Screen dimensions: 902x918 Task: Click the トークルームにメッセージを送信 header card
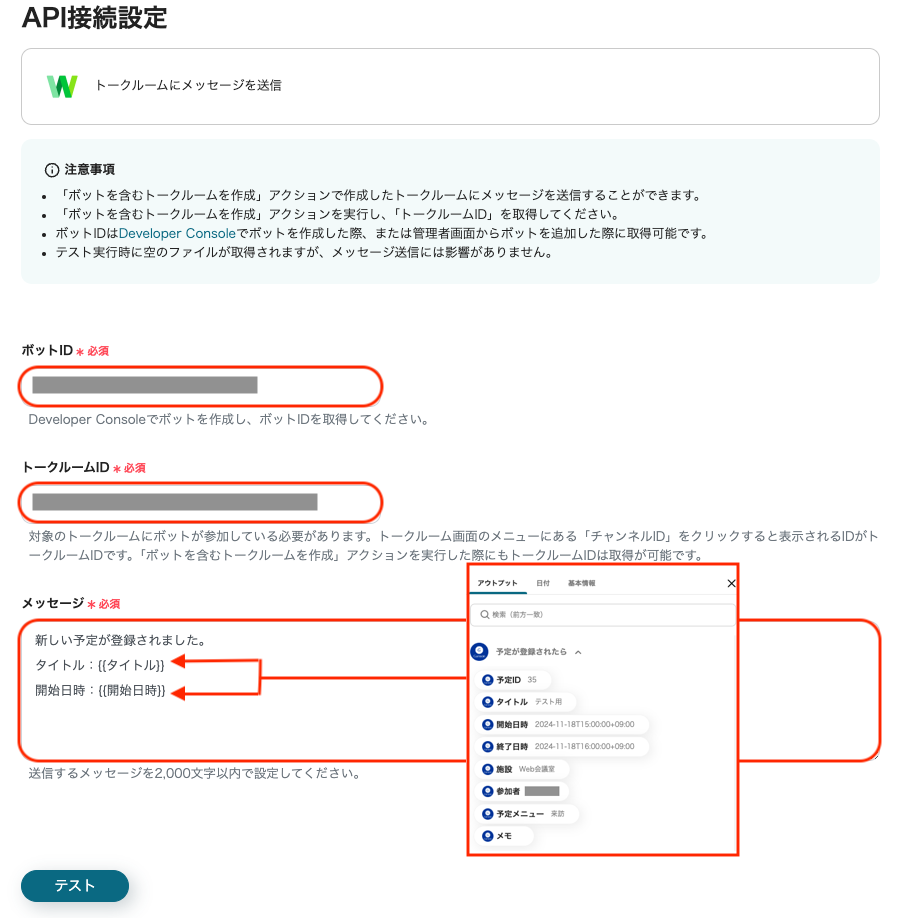point(450,86)
